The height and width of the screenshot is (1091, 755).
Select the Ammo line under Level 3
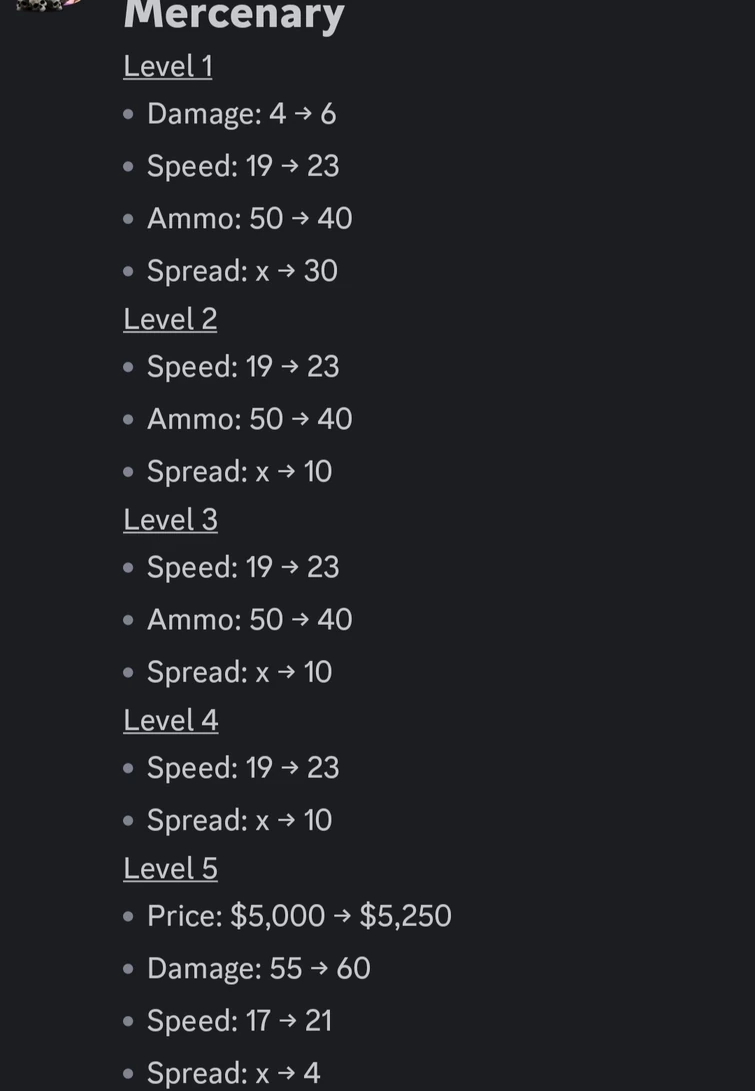[249, 619]
